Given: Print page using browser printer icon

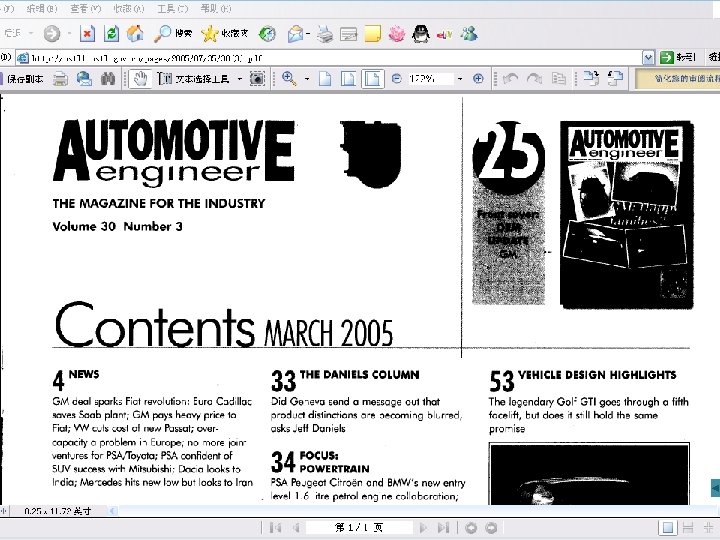Looking at the screenshot, I should [x=325, y=34].
